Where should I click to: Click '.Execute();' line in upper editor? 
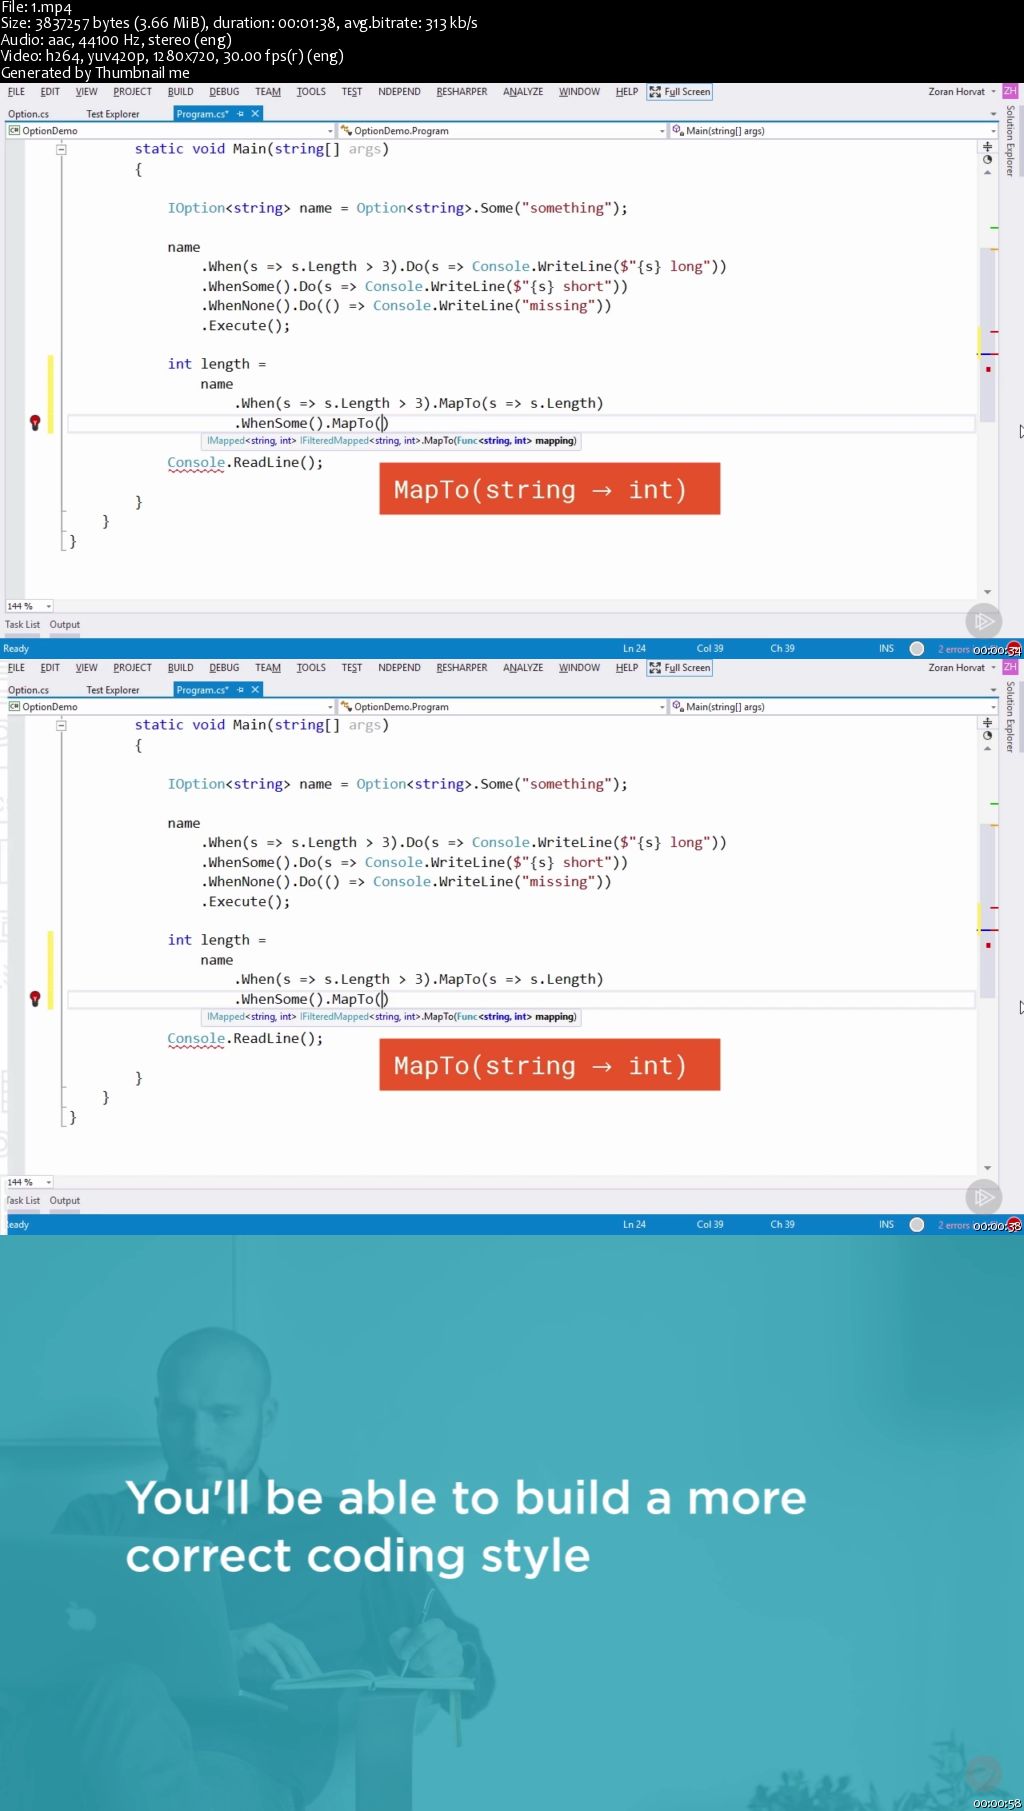[245, 326]
